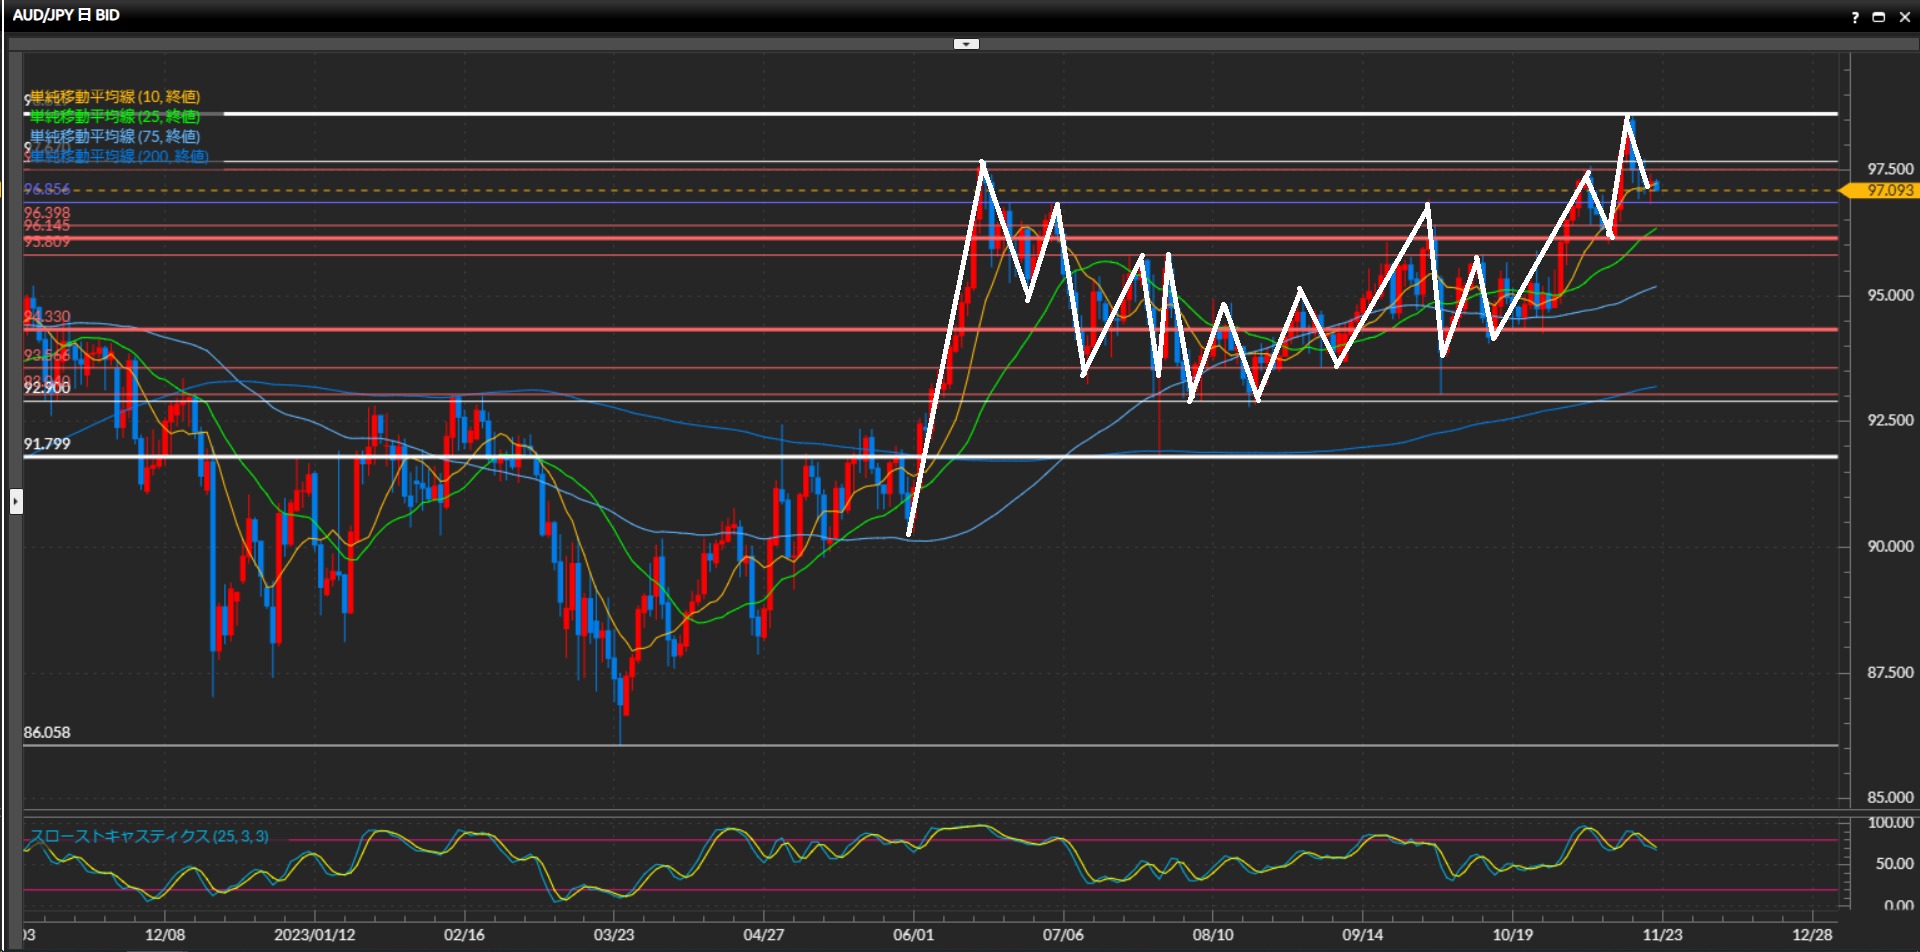1920x952 pixels.
Task: Click the 92.900 horizontal line label
Action: 47,388
